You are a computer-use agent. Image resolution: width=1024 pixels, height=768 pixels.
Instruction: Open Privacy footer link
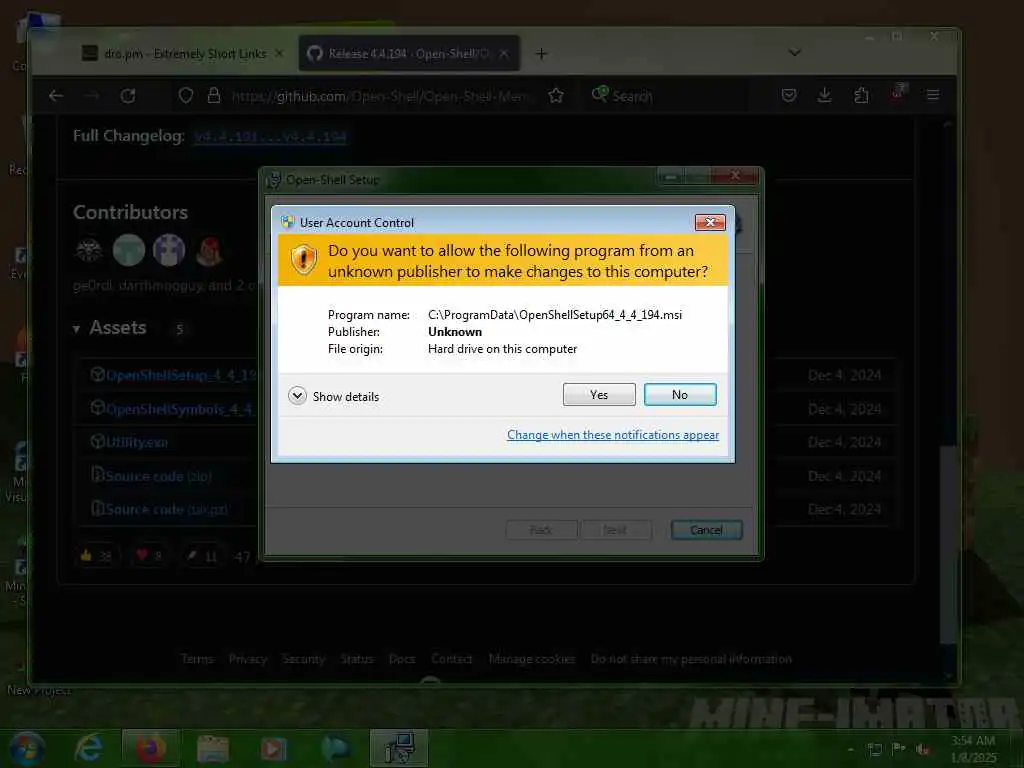248,659
